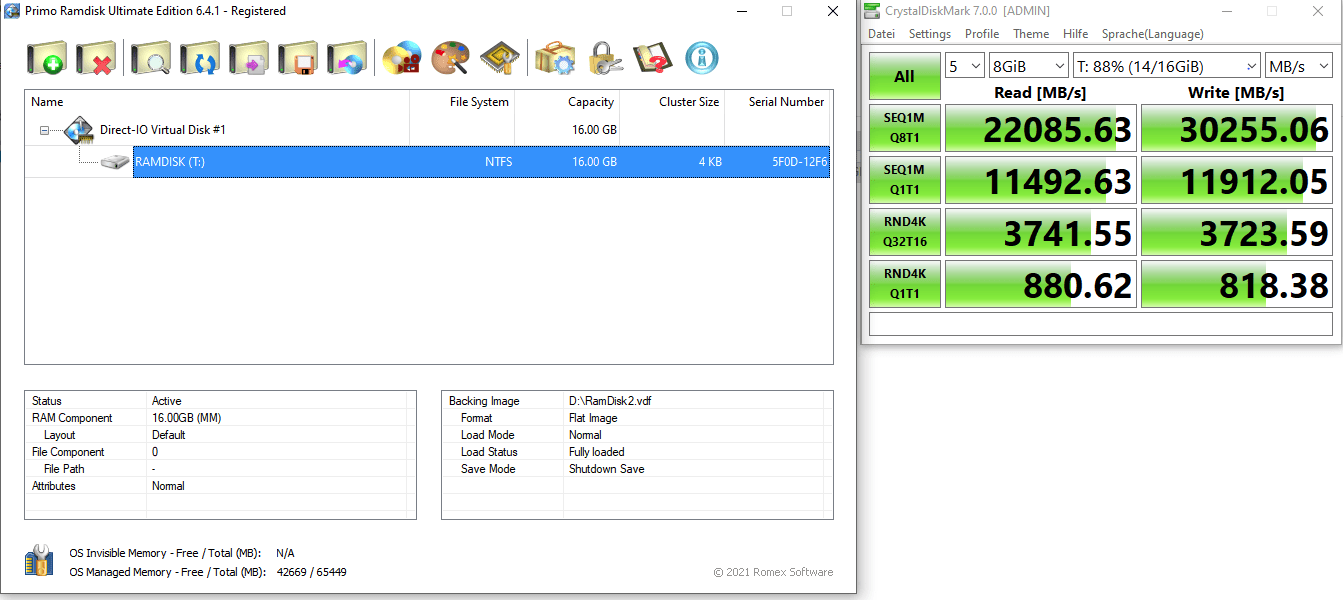Screen dimensions: 1343x600
Task: Click the refresh disk icon (blue arrows)
Action: pyautogui.click(x=199, y=59)
